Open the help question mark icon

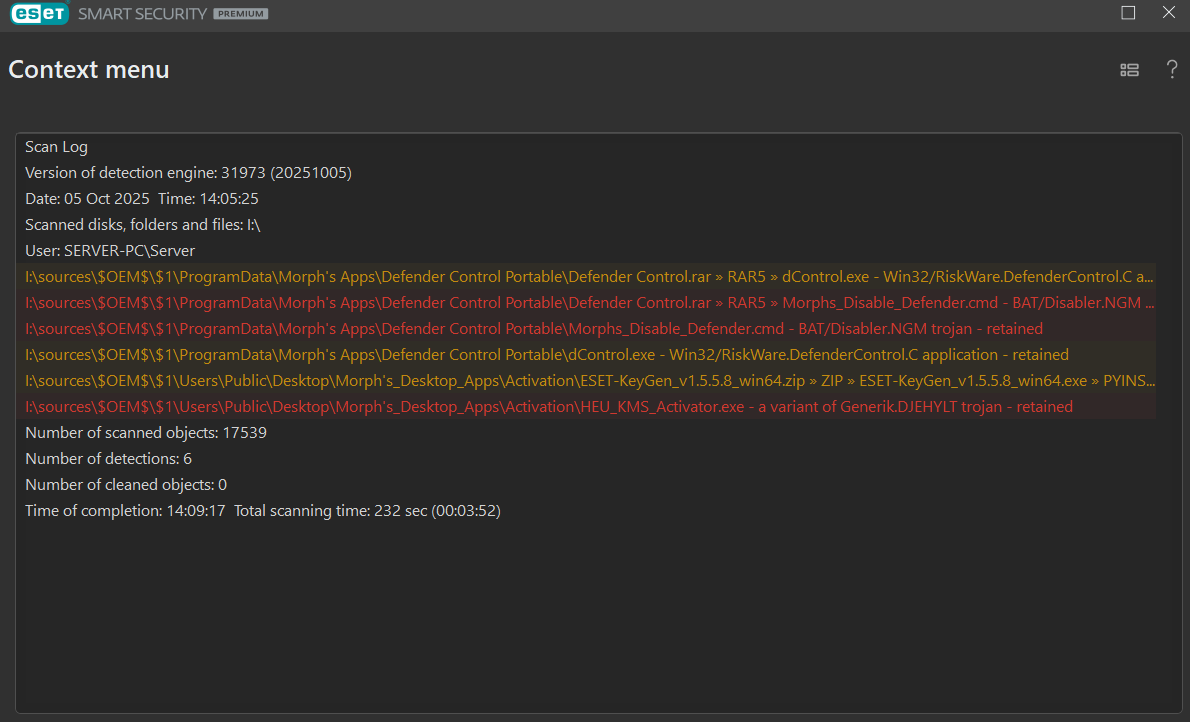[1172, 70]
